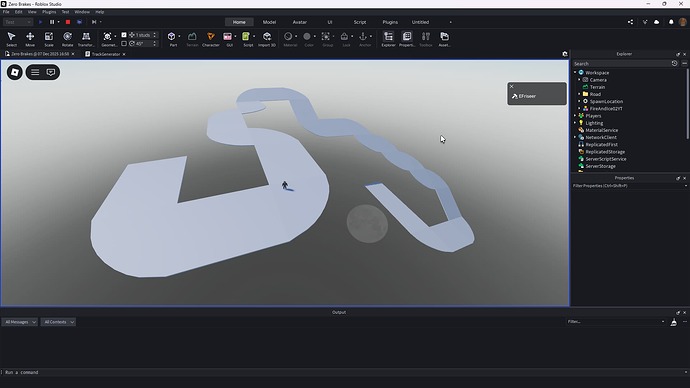The image size is (690, 388).
Task: Click the viewport camera settings icon
Action: coord(565,54)
